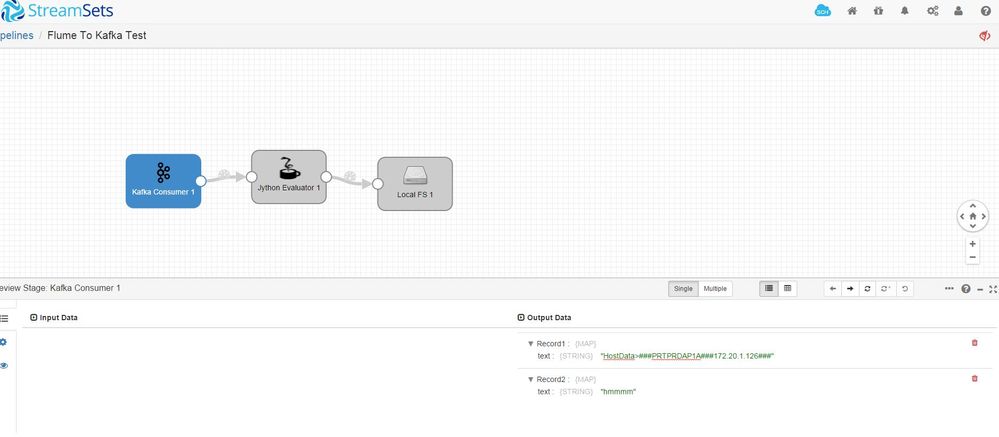Switch to table view of records
This screenshot has height=437, width=999.
[787, 289]
